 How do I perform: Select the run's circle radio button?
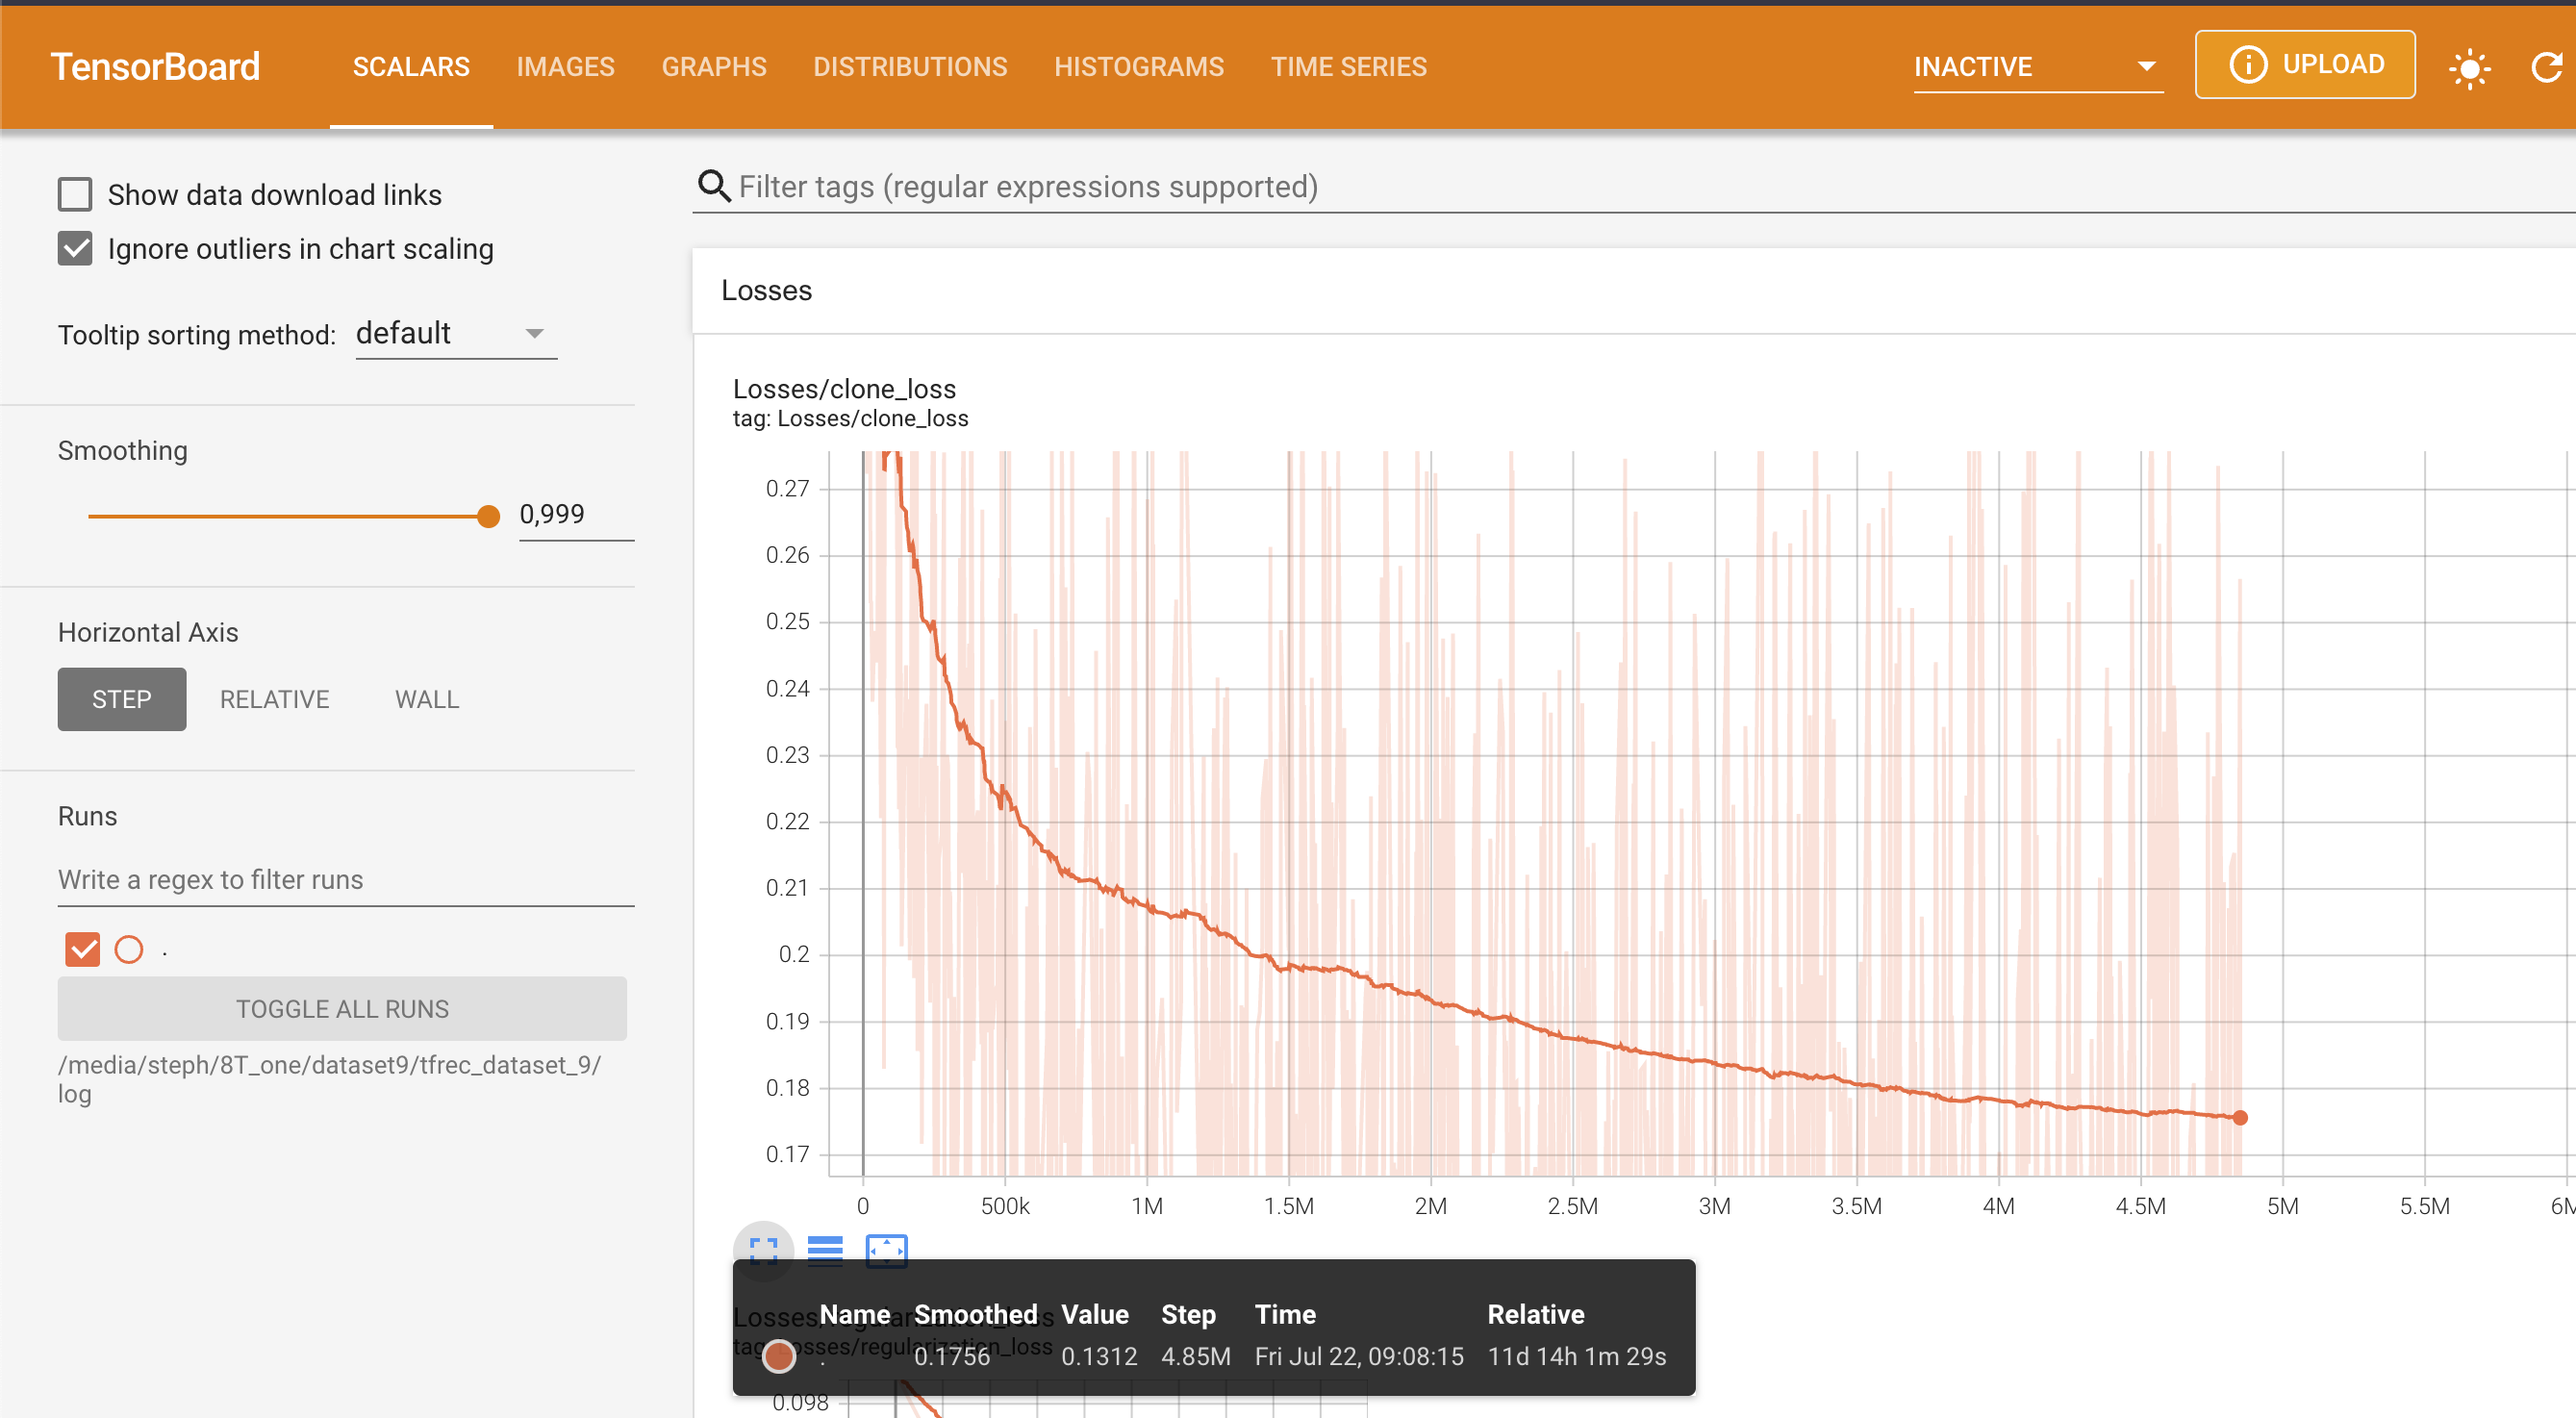point(129,949)
